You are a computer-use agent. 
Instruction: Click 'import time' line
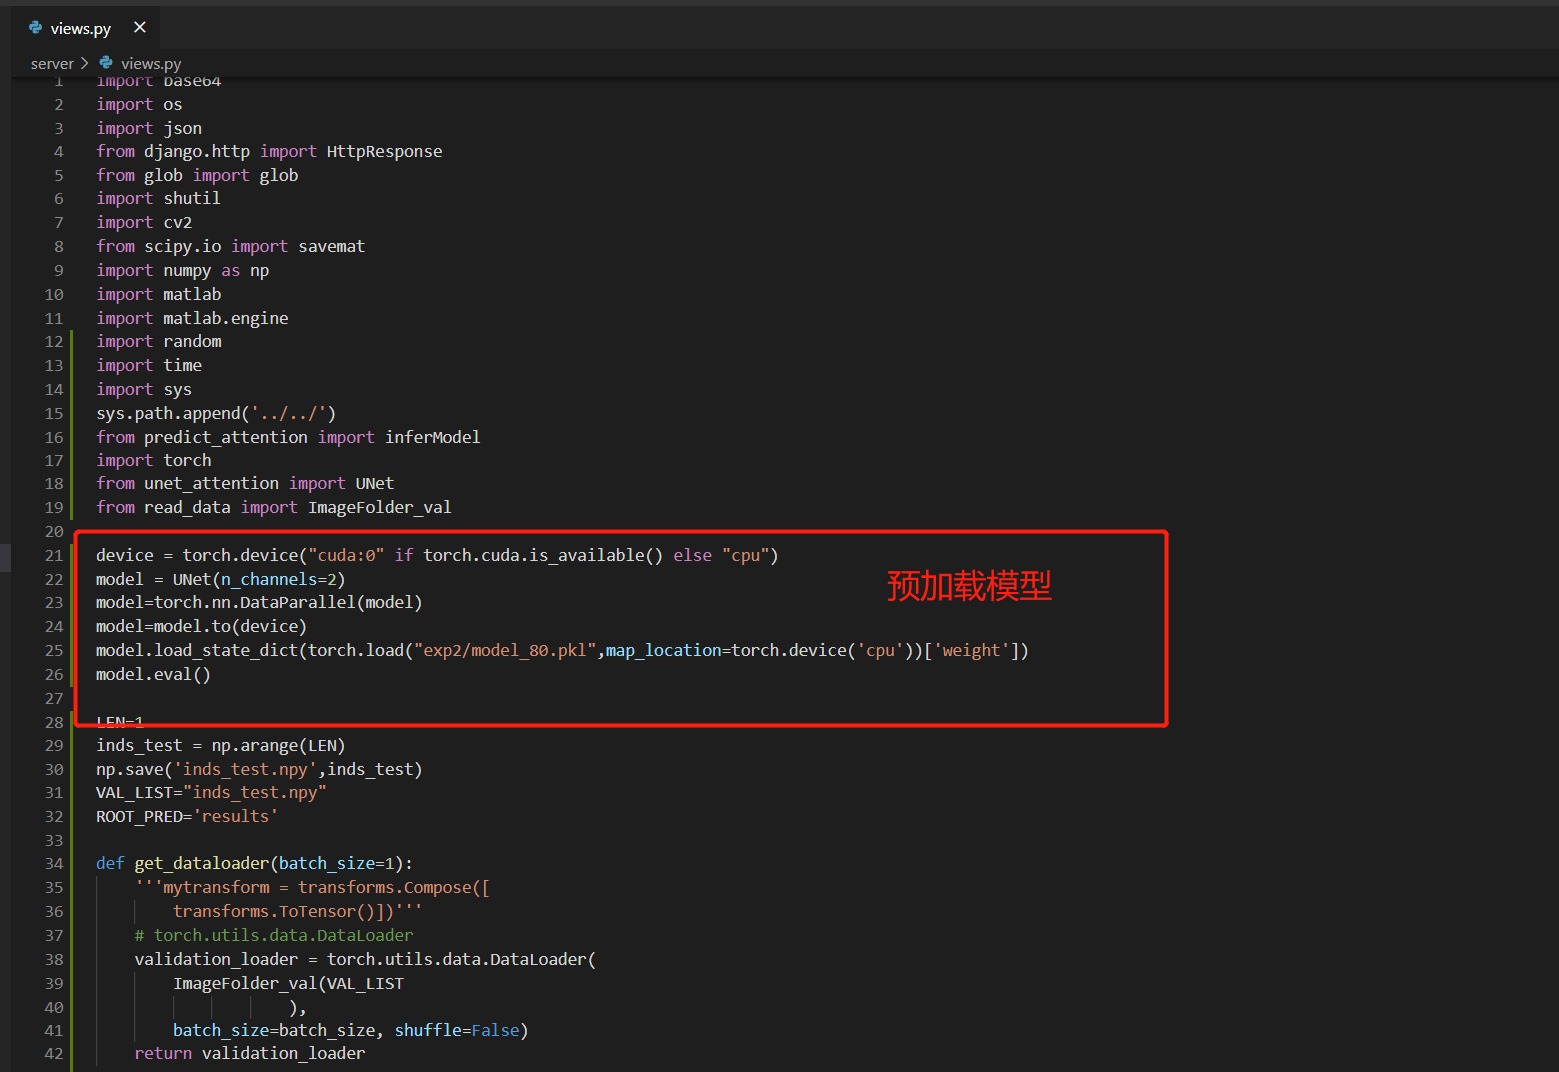[x=149, y=365]
